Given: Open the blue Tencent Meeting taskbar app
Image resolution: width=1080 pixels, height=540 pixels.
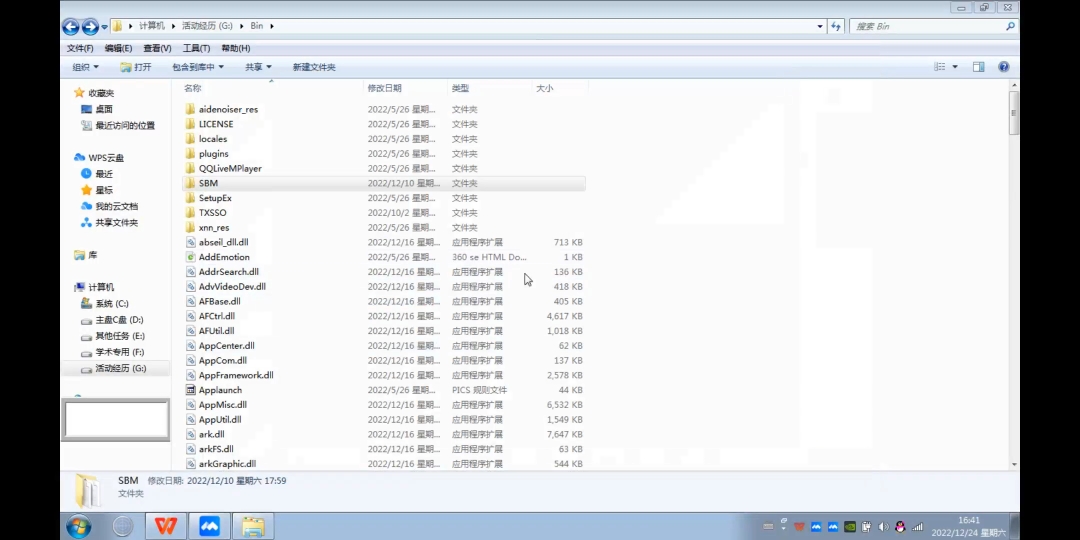Looking at the screenshot, I should pyautogui.click(x=209, y=527).
